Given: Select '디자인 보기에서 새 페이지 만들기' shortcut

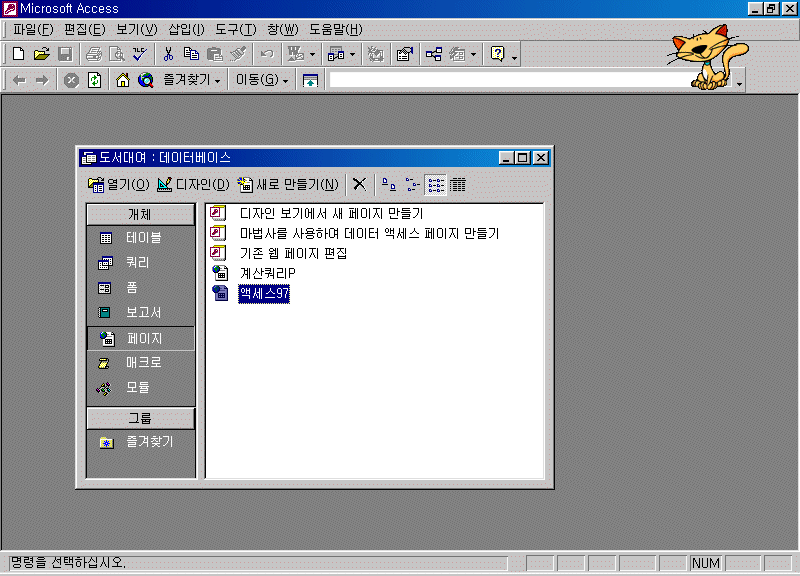Looking at the screenshot, I should [x=317, y=213].
